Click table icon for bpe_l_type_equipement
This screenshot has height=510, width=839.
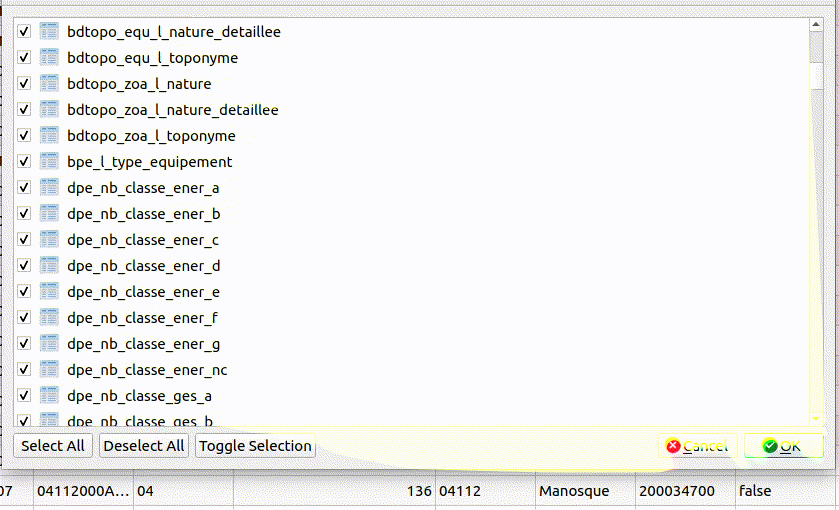(x=49, y=162)
